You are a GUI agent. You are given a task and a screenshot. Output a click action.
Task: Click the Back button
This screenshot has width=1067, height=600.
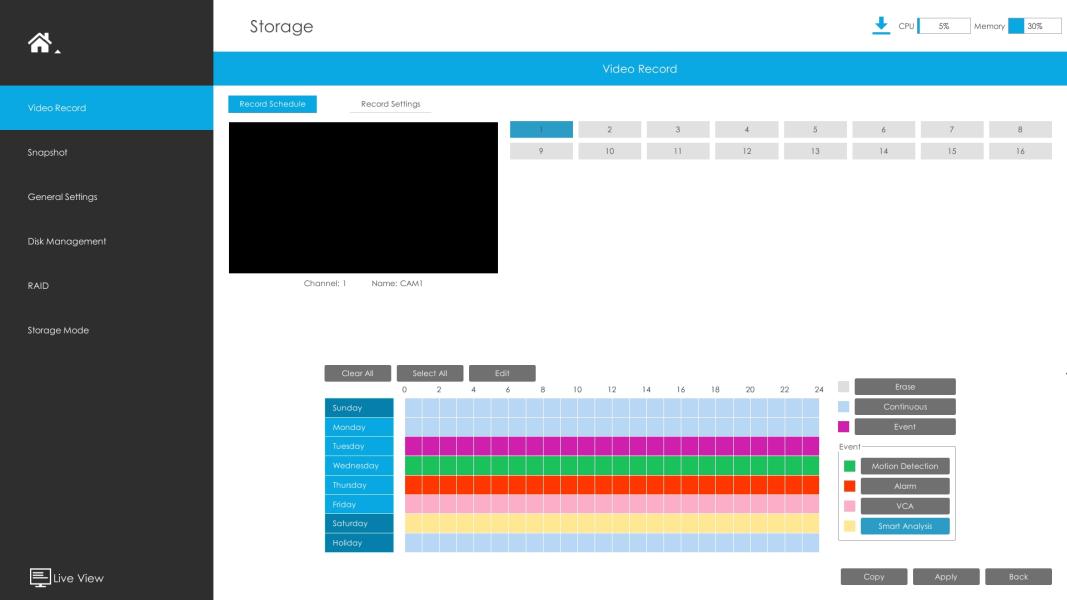pyautogui.click(x=1019, y=577)
